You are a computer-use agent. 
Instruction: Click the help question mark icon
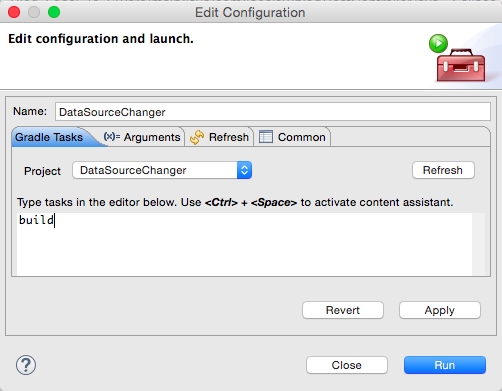(x=26, y=365)
